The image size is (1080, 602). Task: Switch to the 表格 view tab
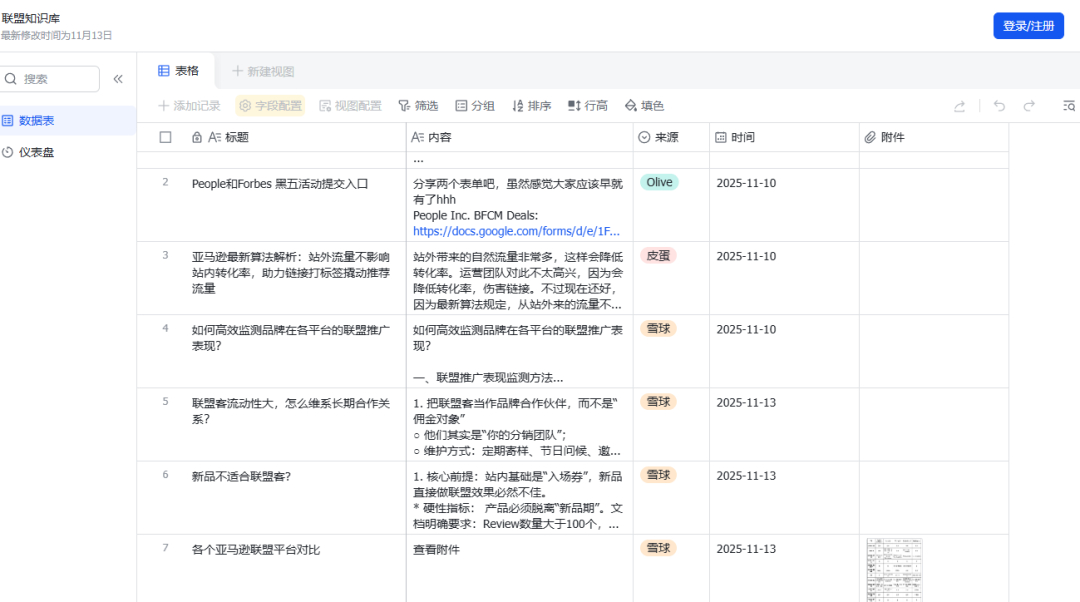click(178, 71)
